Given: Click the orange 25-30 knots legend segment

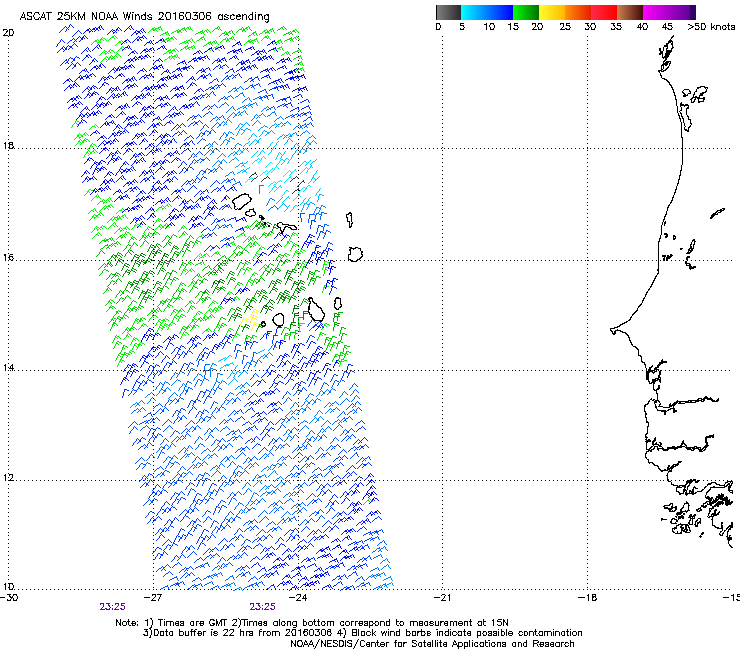Looking at the screenshot, I should (x=578, y=12).
